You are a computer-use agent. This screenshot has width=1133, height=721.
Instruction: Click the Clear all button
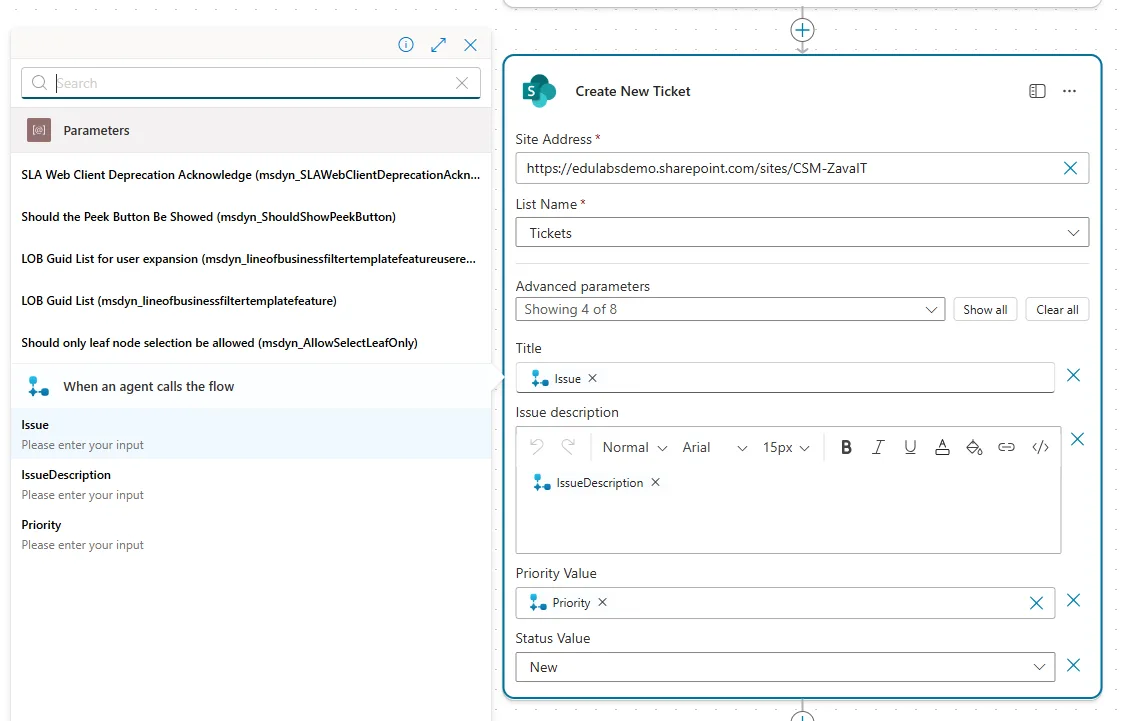(1057, 310)
